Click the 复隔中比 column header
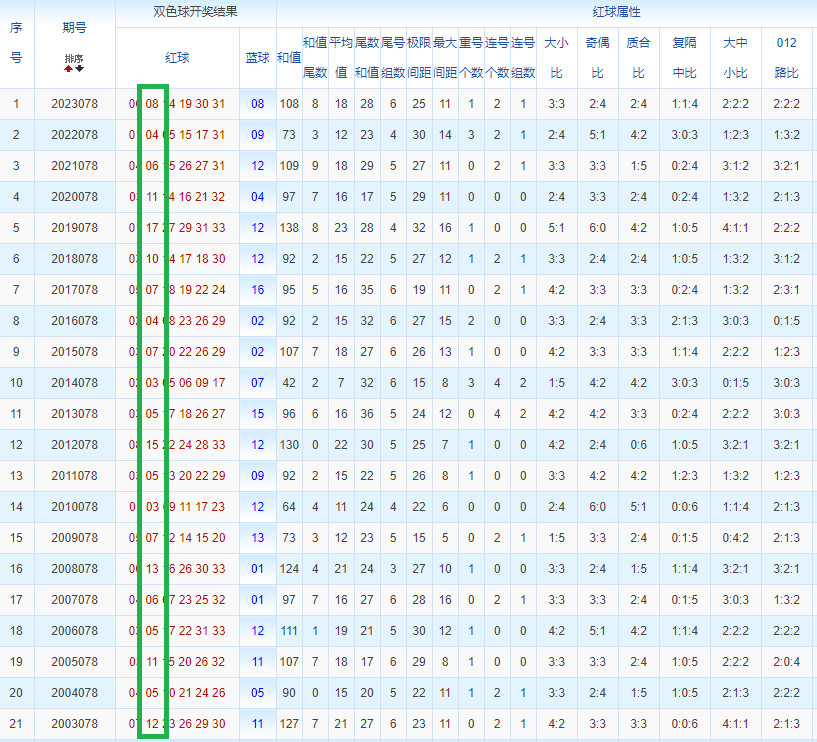The width and height of the screenshot is (817, 742). coord(684,58)
